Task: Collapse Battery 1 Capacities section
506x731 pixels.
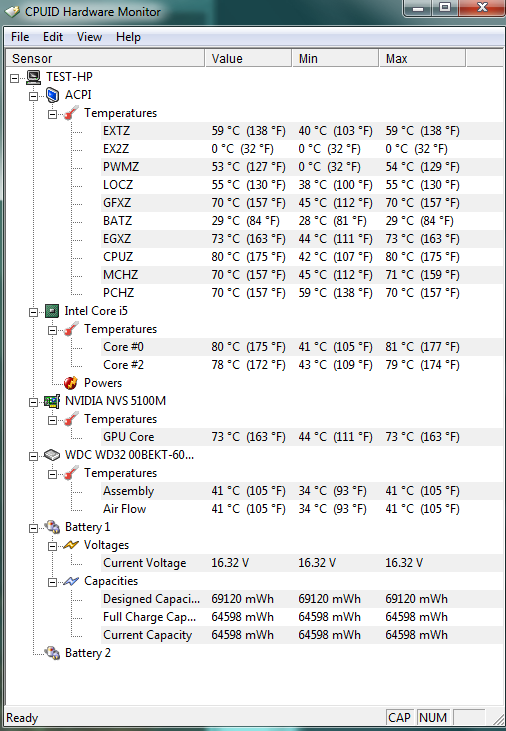Action: (52, 582)
